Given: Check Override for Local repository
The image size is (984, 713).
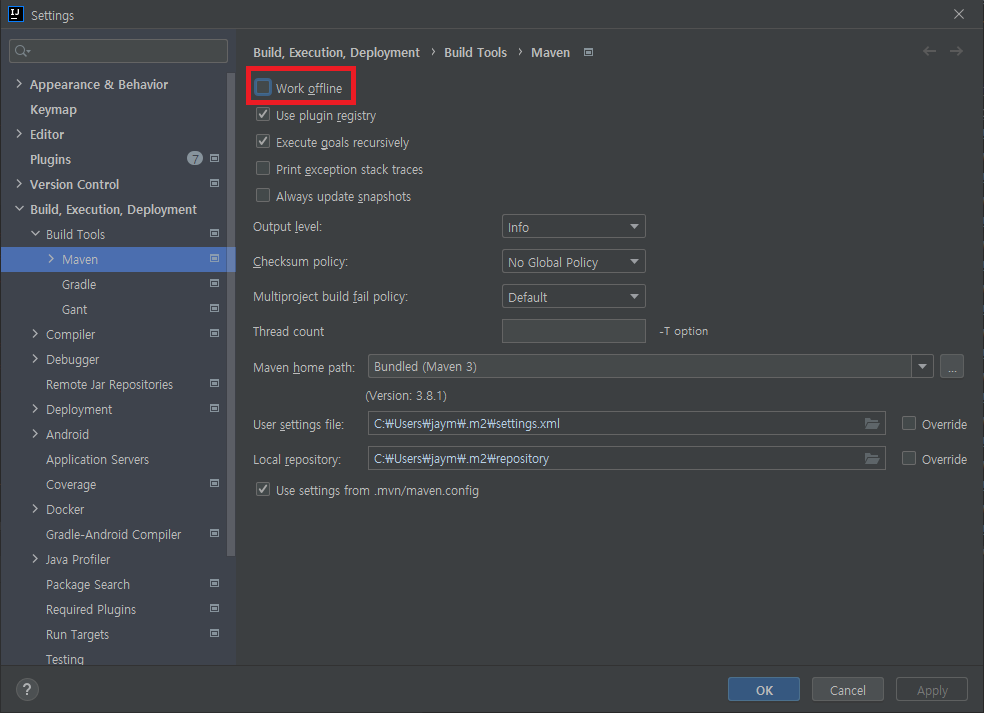Looking at the screenshot, I should pyautogui.click(x=909, y=459).
